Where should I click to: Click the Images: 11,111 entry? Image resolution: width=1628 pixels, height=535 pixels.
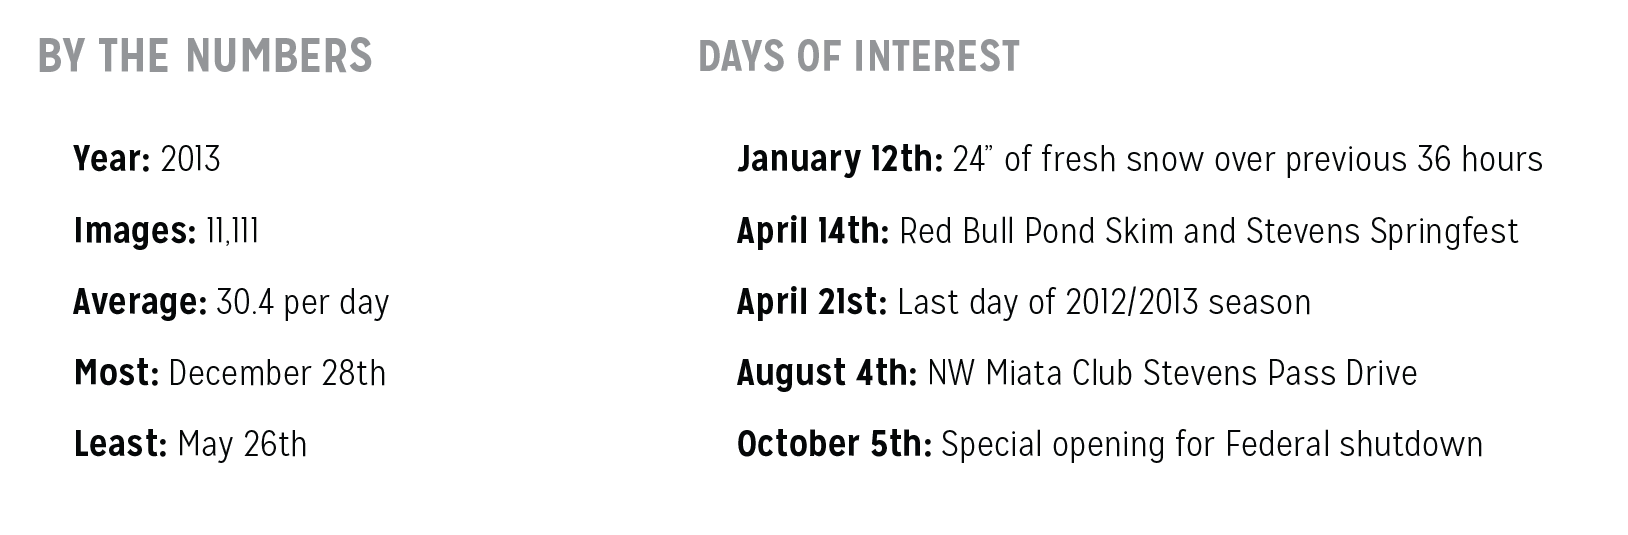click(166, 231)
